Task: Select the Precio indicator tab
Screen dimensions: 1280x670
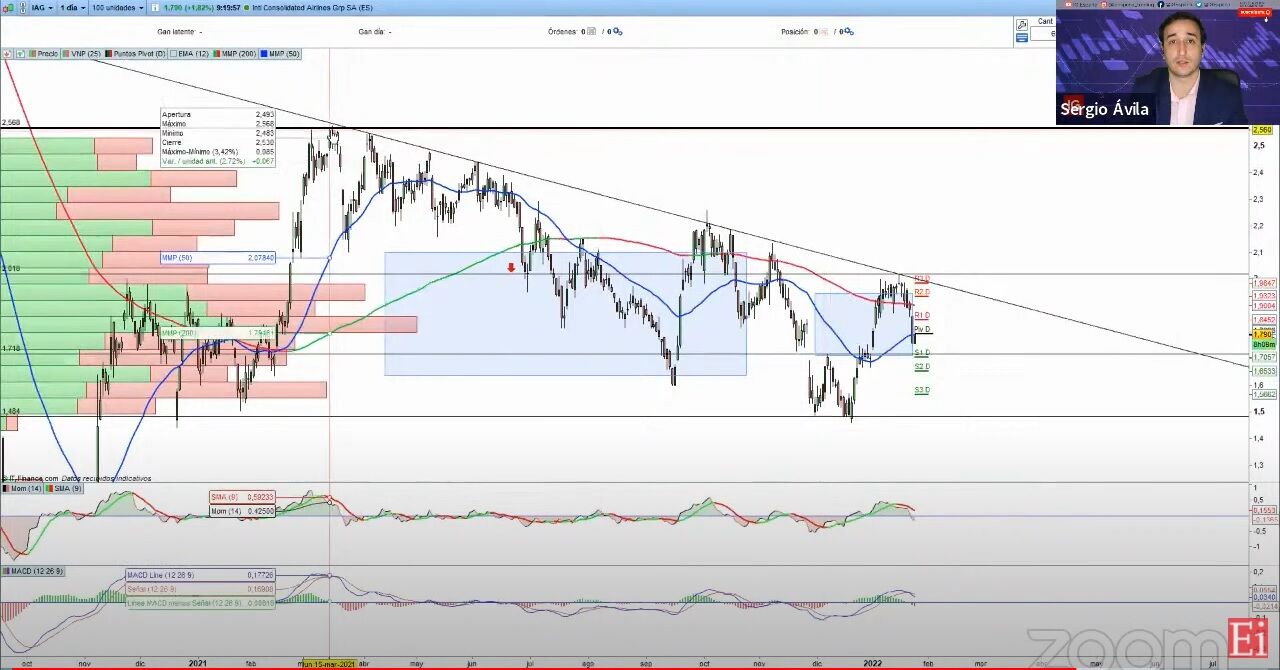Action: (43, 53)
